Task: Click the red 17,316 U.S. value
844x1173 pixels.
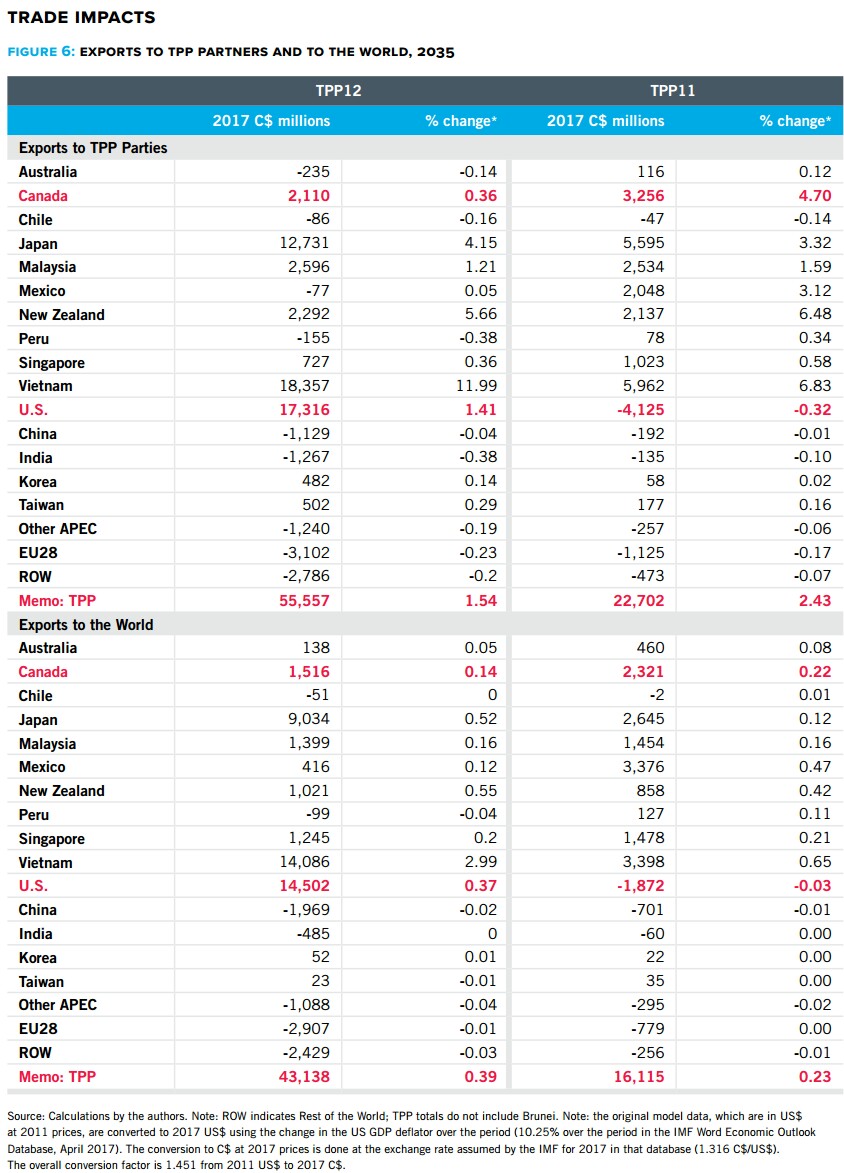Action: coord(302,410)
